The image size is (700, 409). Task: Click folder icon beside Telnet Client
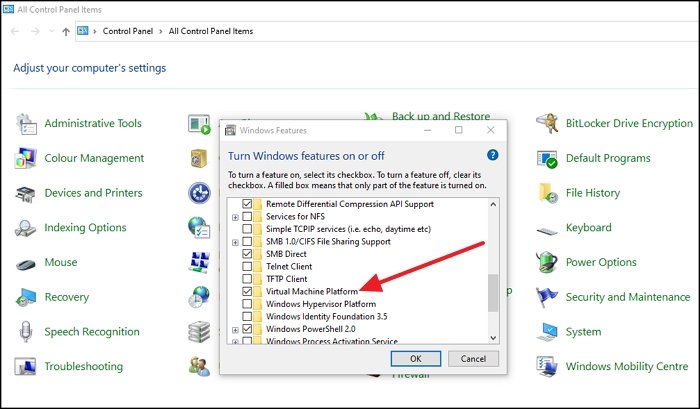(258, 267)
